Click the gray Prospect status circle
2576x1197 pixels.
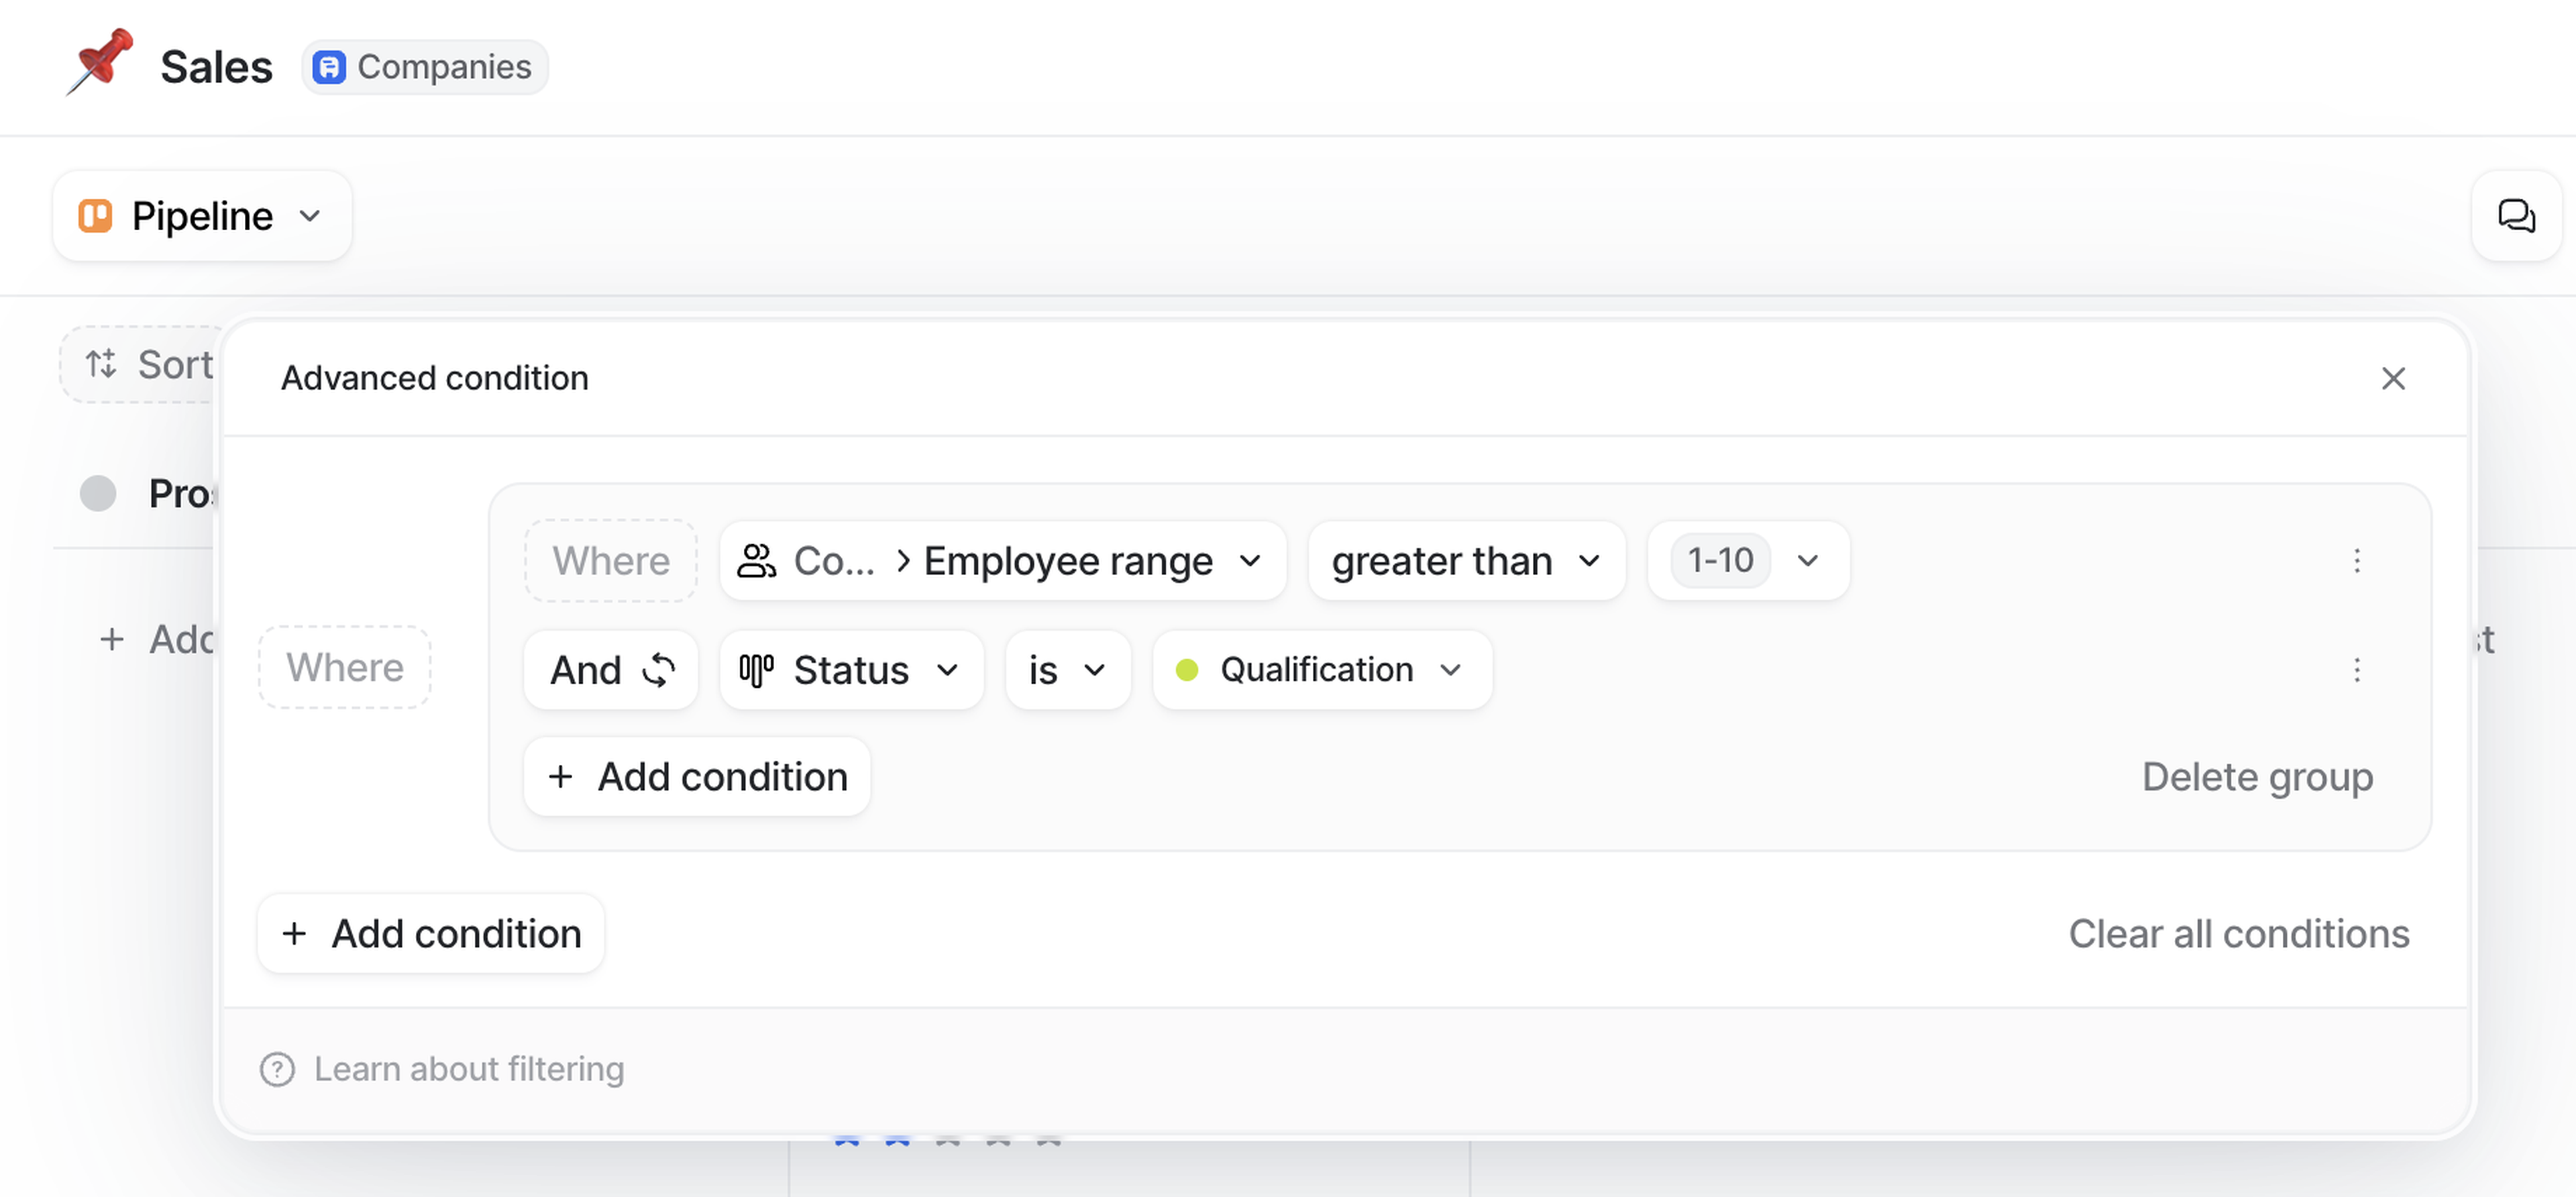[x=98, y=493]
